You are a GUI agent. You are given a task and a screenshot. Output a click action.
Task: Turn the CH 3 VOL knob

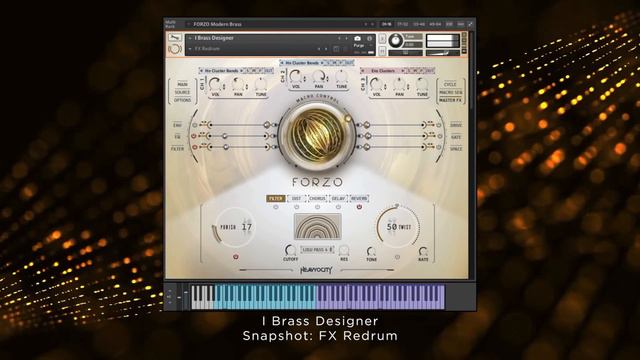coord(376,84)
